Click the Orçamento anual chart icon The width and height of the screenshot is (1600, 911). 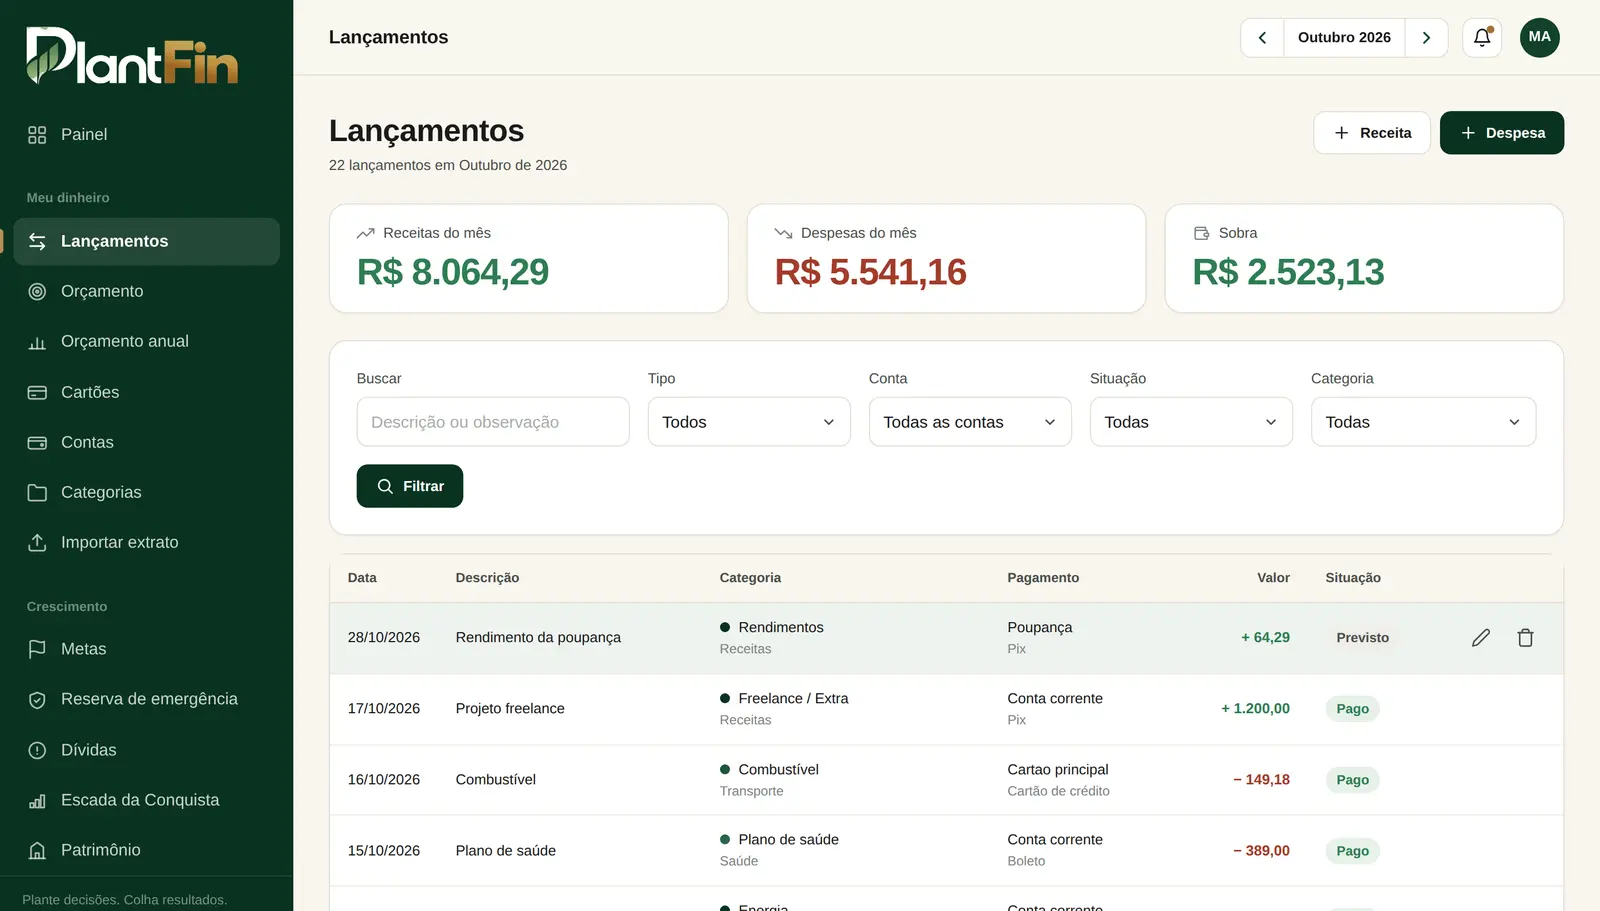tap(37, 342)
